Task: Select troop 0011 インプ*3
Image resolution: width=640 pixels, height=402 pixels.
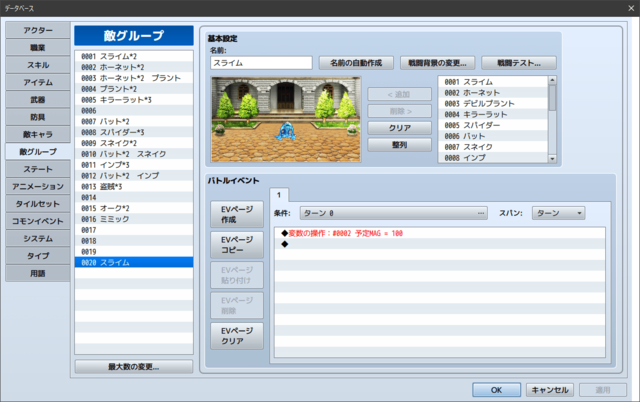Action: pos(134,165)
